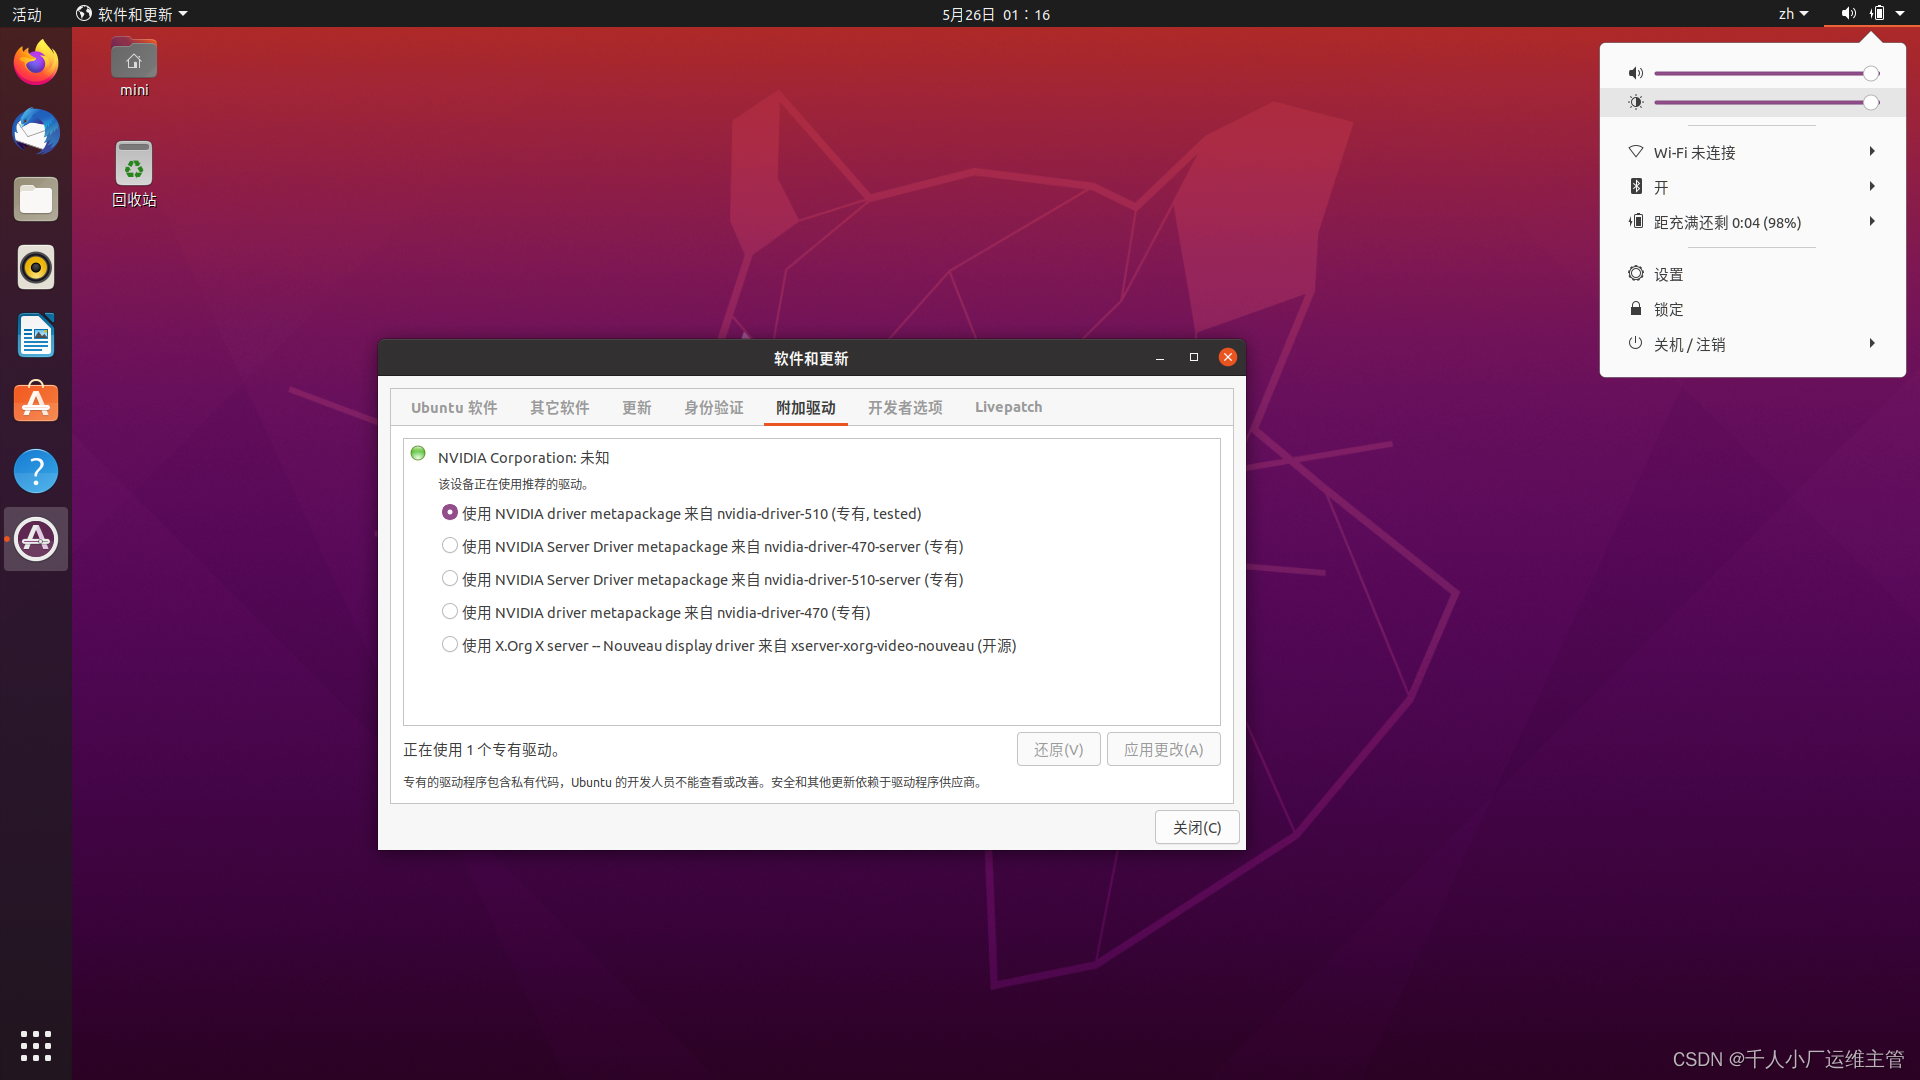Switch to the Ubuntu软件 tab
The width and height of the screenshot is (1920, 1080).
click(x=455, y=406)
